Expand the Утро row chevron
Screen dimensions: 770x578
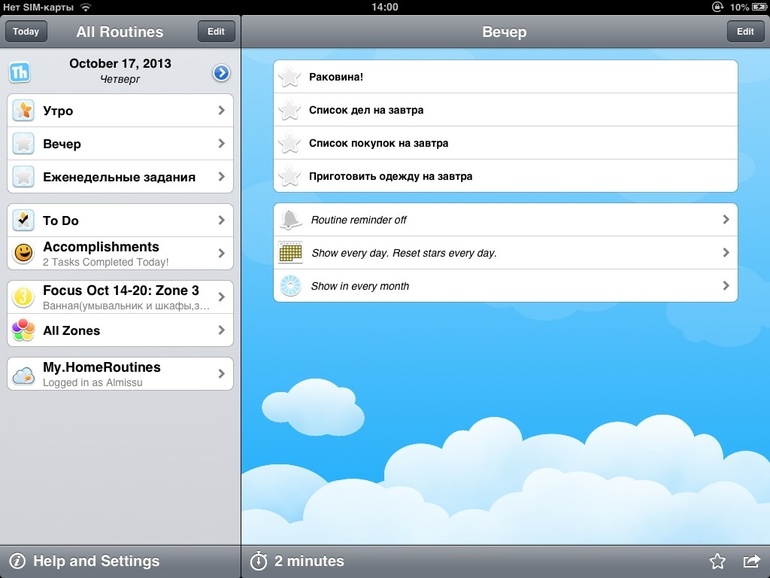[221, 110]
